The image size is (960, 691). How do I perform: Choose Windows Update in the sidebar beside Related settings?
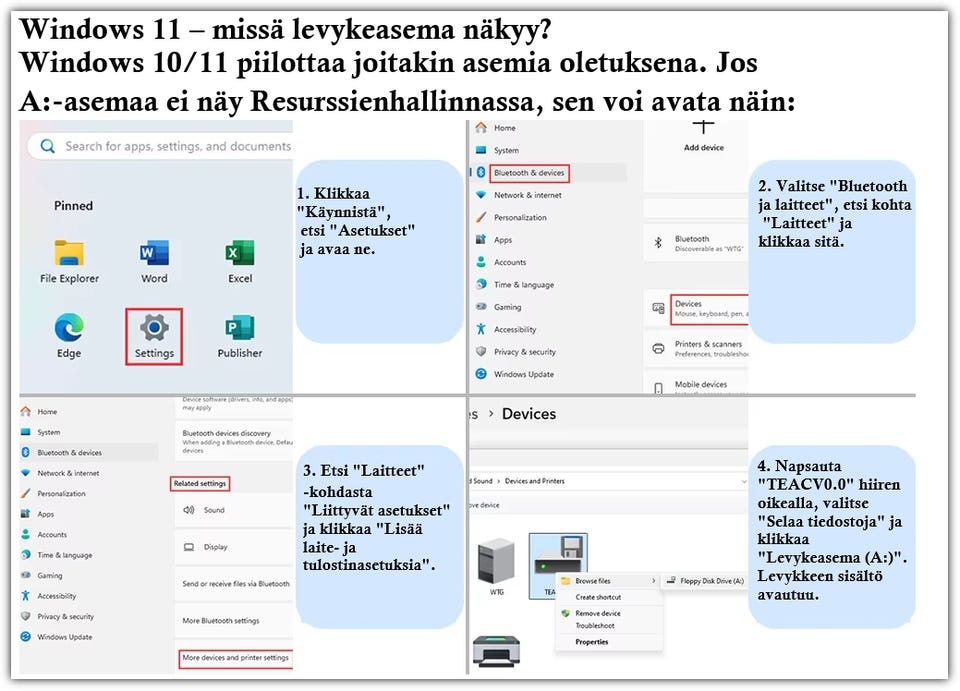point(64,637)
